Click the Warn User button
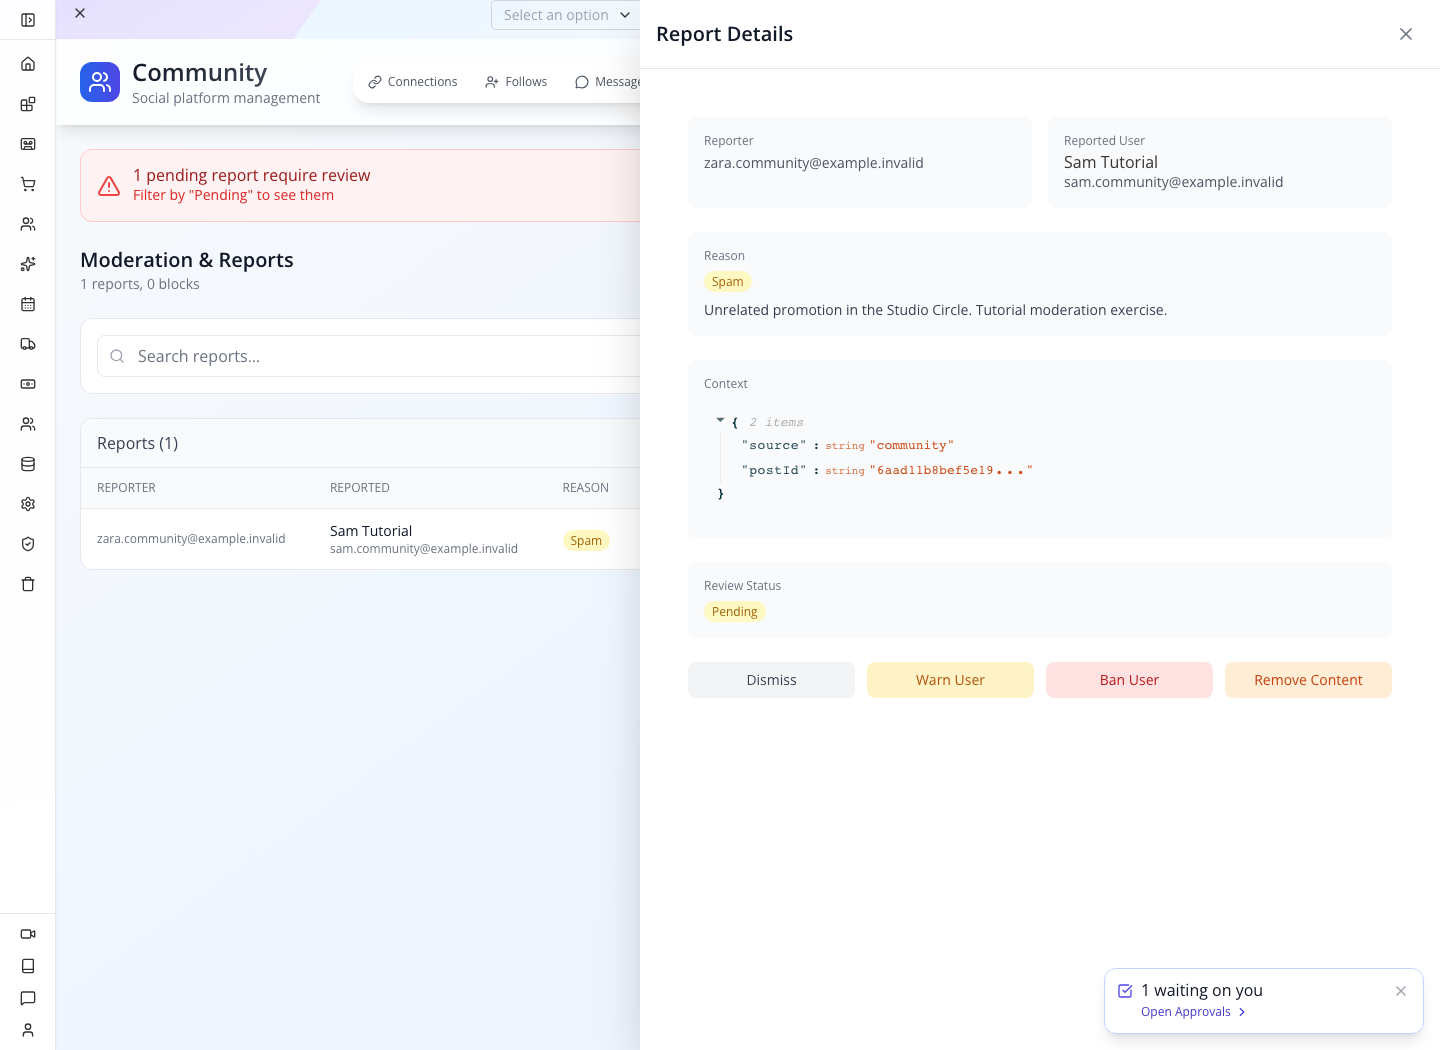 coord(950,680)
